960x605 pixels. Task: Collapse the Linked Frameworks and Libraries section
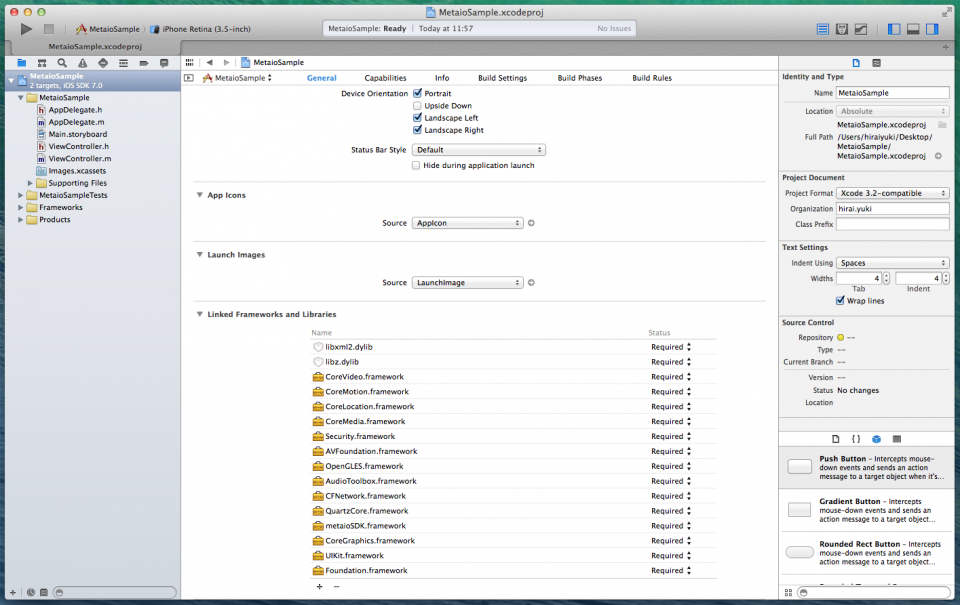[x=199, y=314]
